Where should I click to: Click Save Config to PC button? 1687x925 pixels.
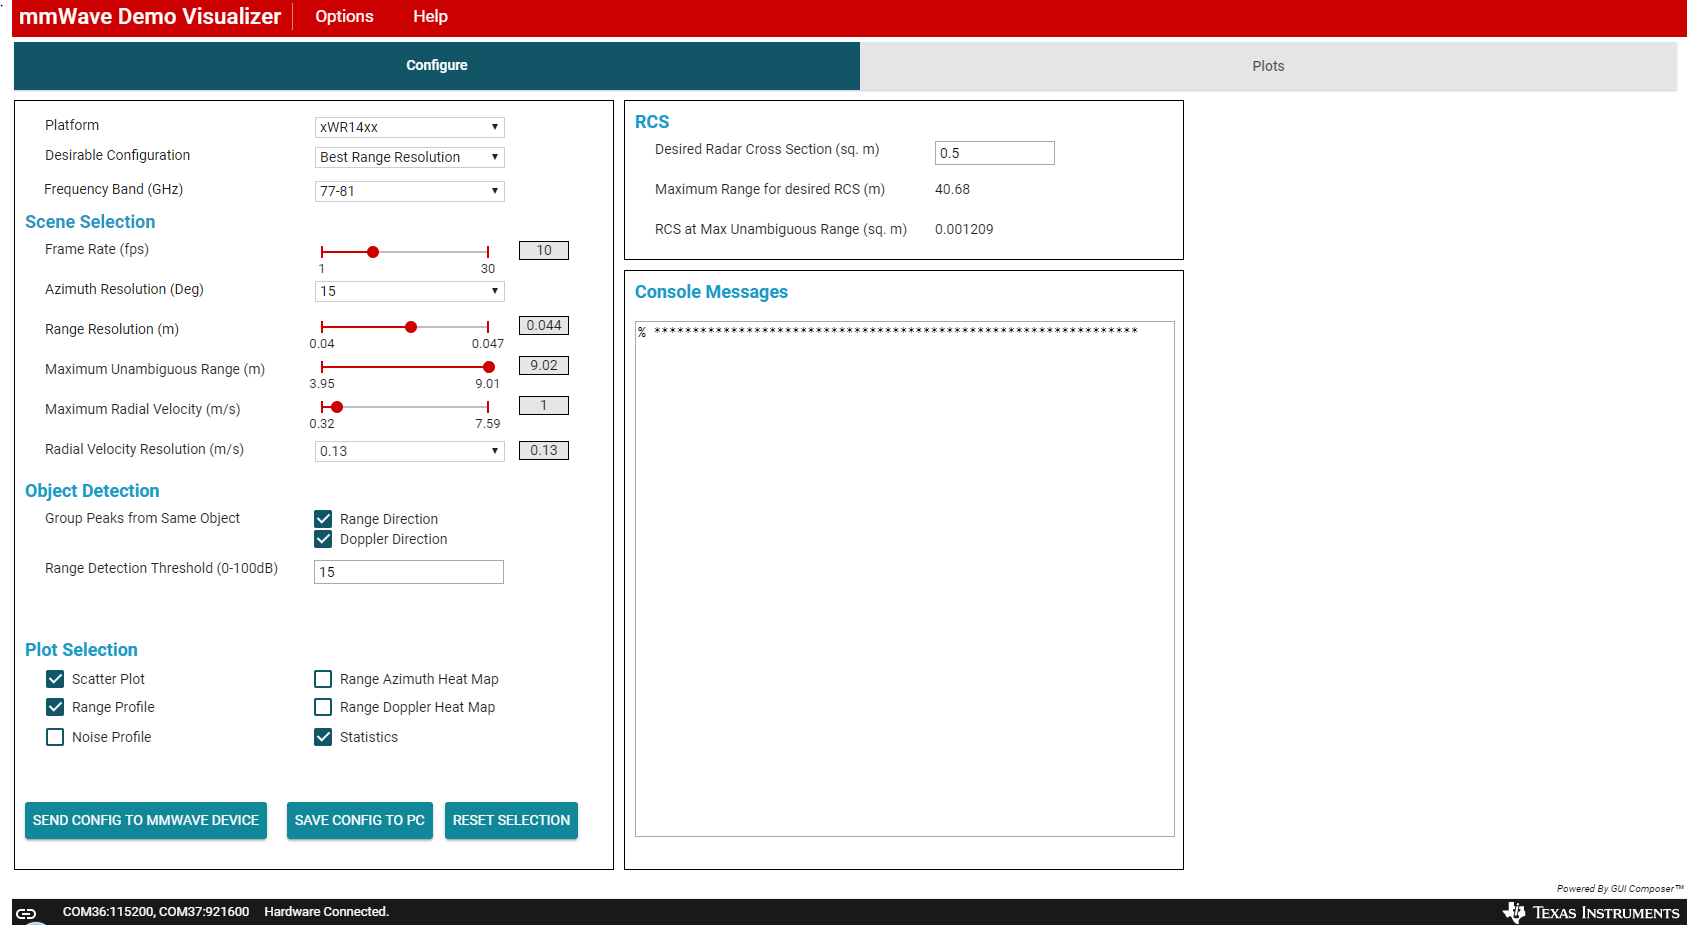pos(360,820)
